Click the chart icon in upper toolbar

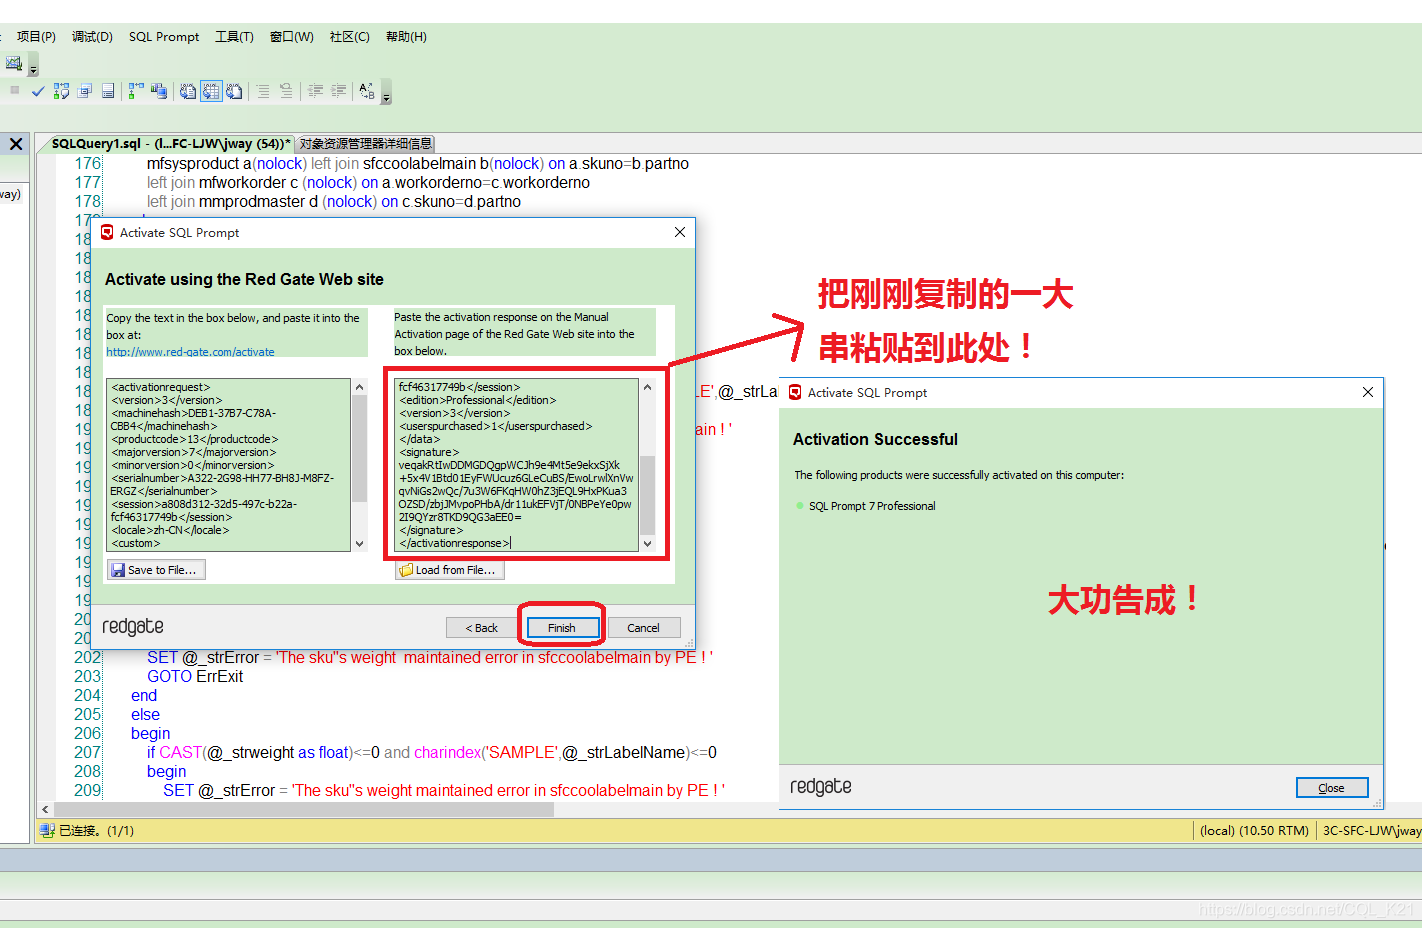14,63
